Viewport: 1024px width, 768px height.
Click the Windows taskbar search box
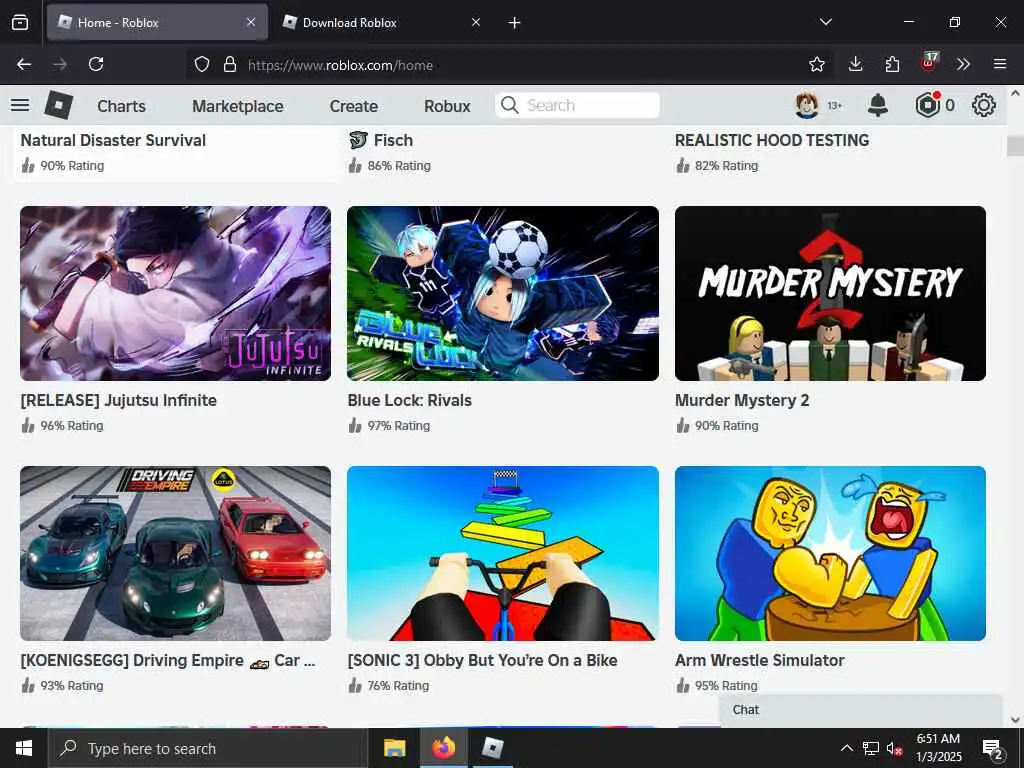(x=207, y=748)
